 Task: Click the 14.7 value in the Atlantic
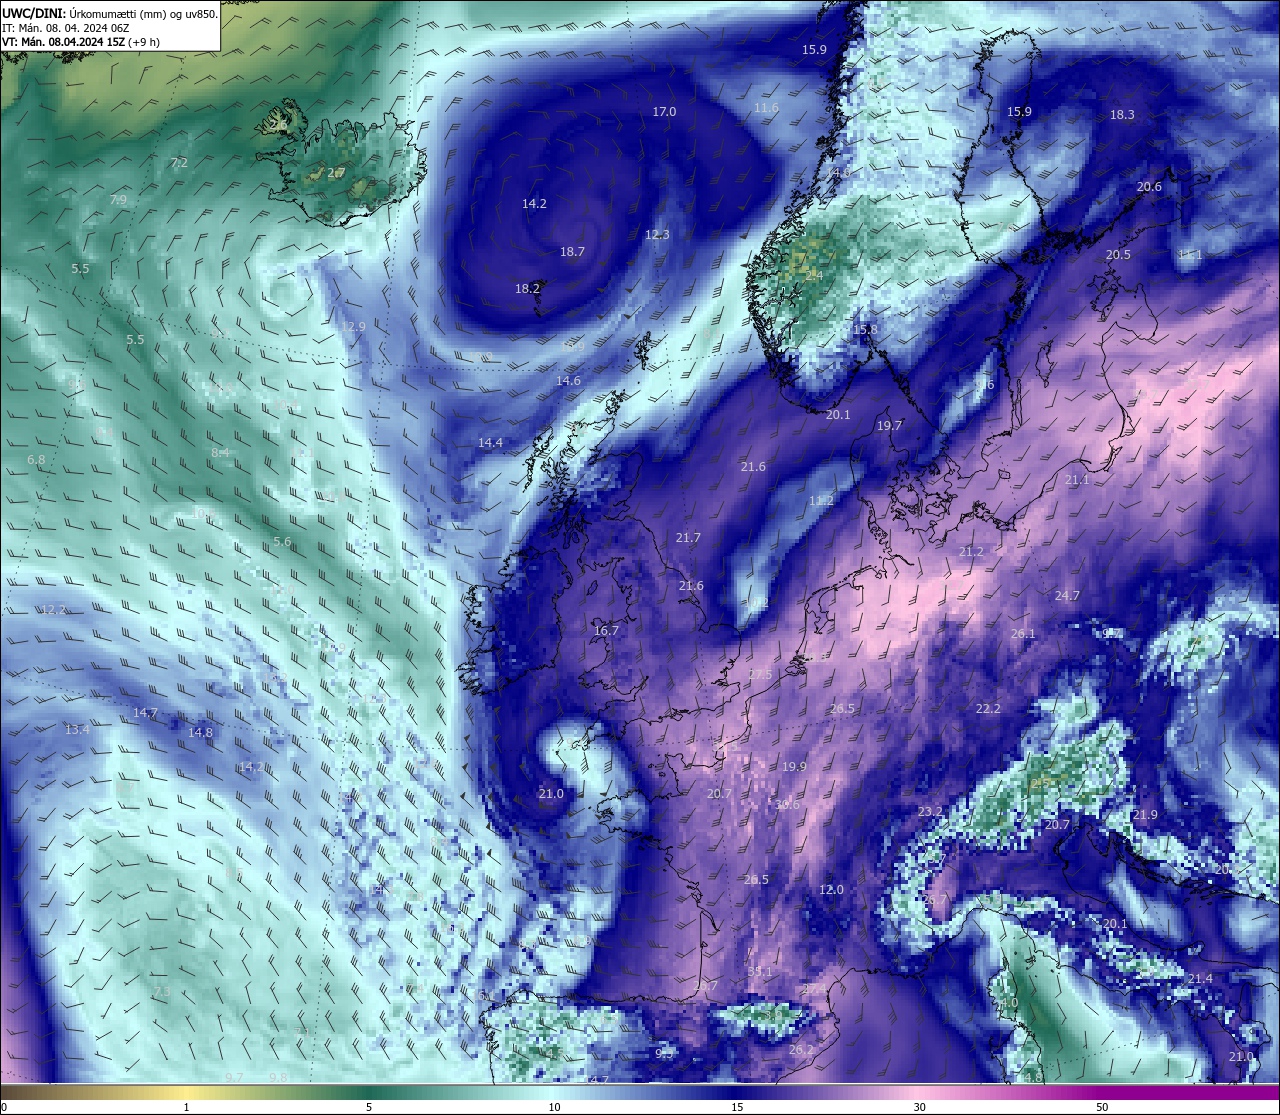pos(145,713)
